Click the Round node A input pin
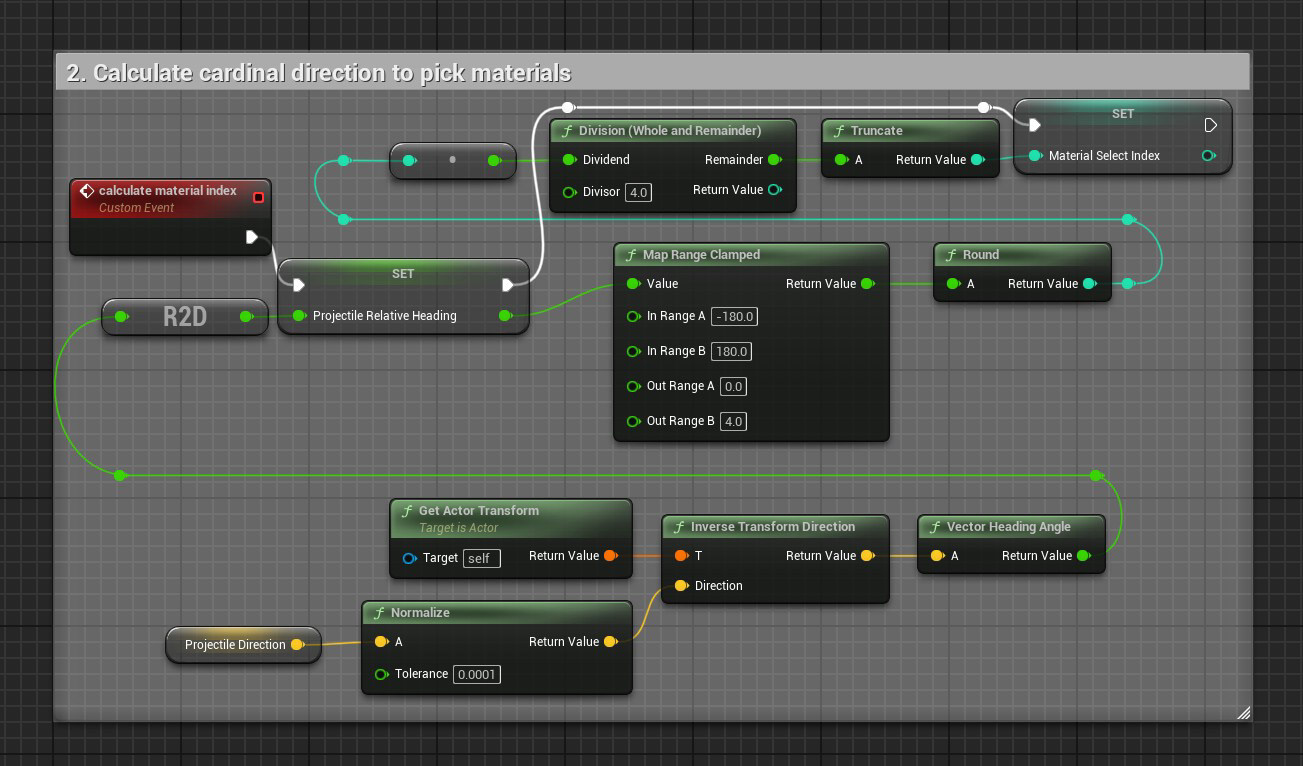The height and width of the screenshot is (766, 1303). [953, 284]
